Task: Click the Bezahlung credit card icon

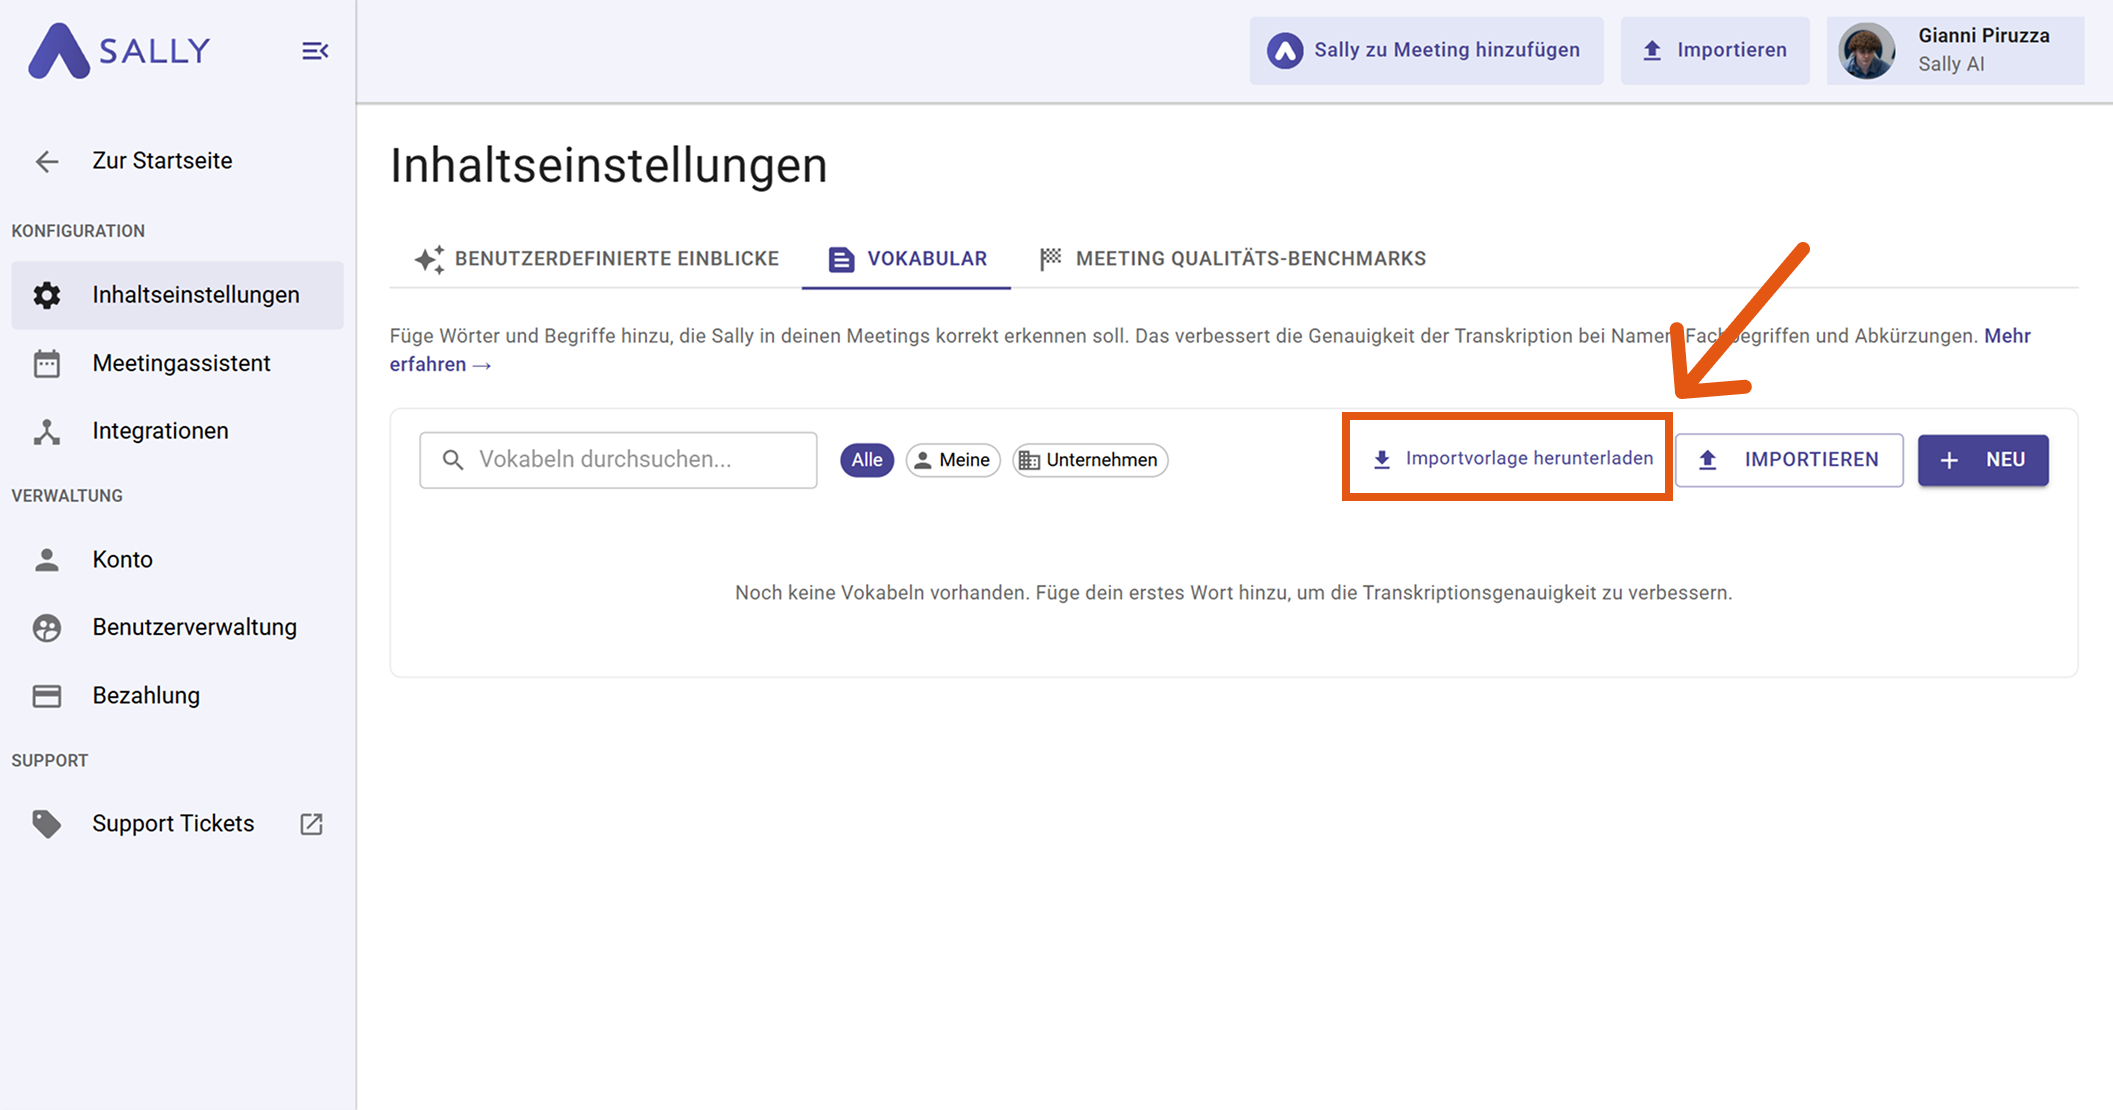Action: (x=47, y=696)
